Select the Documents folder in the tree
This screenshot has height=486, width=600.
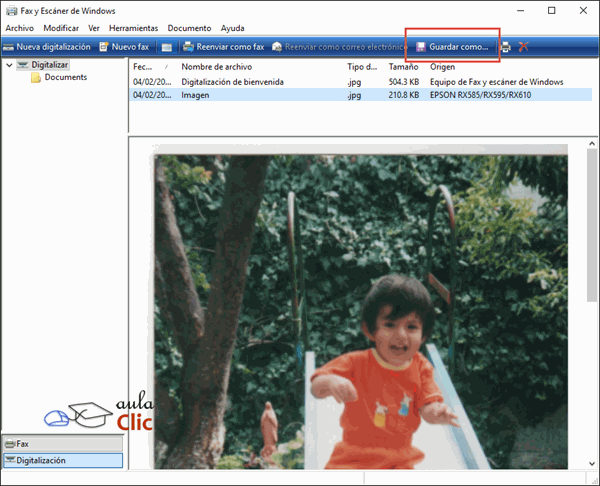point(65,78)
